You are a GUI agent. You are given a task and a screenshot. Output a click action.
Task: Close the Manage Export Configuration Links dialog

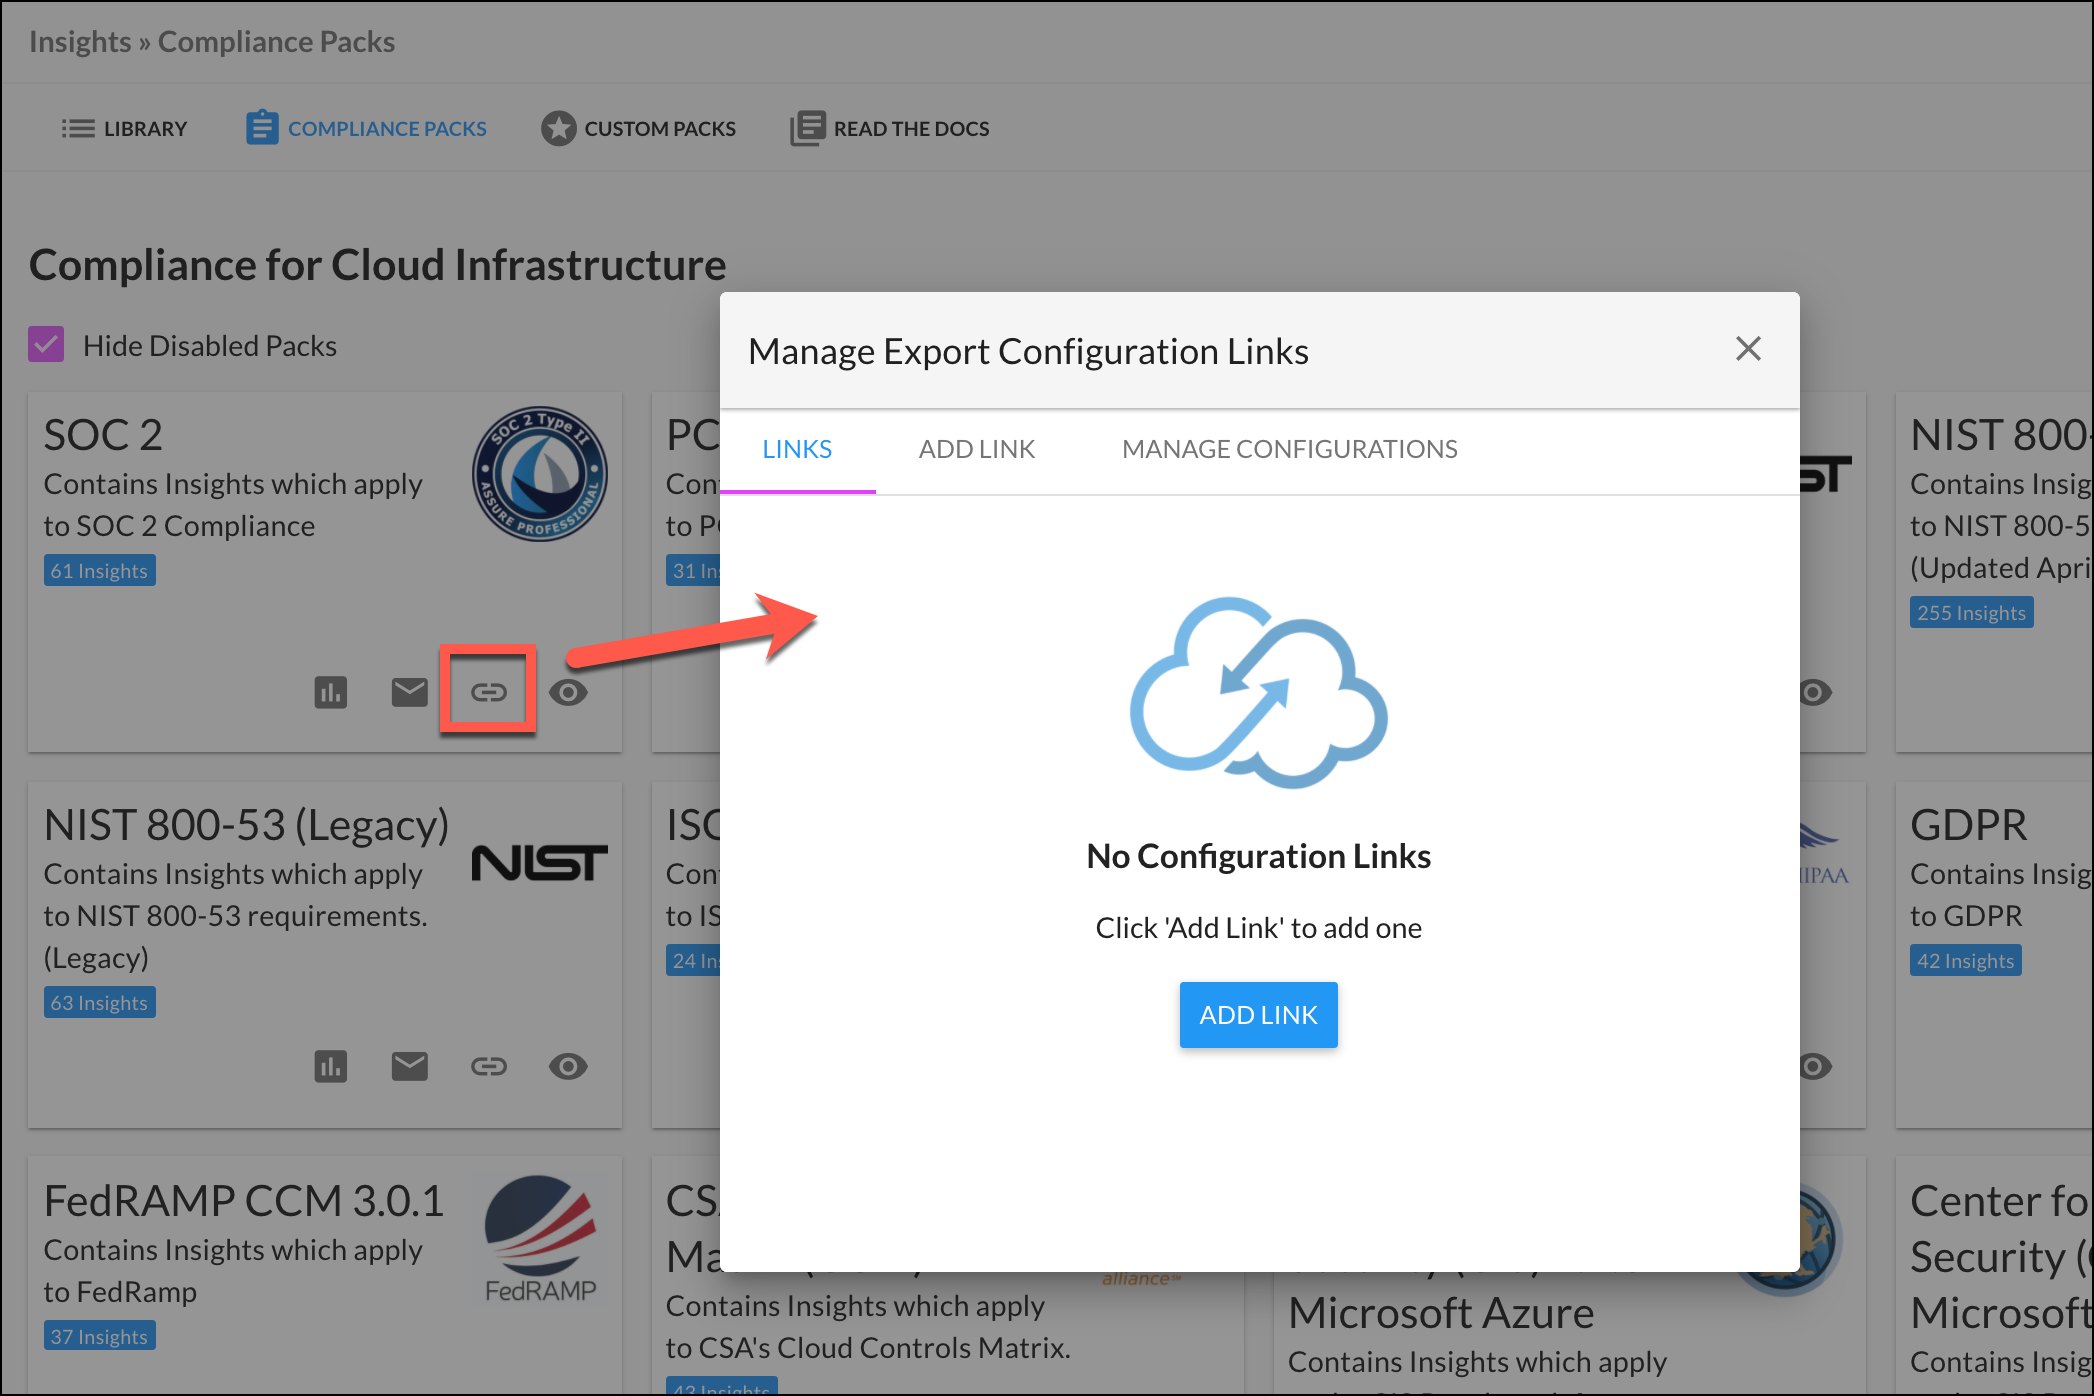1748,349
